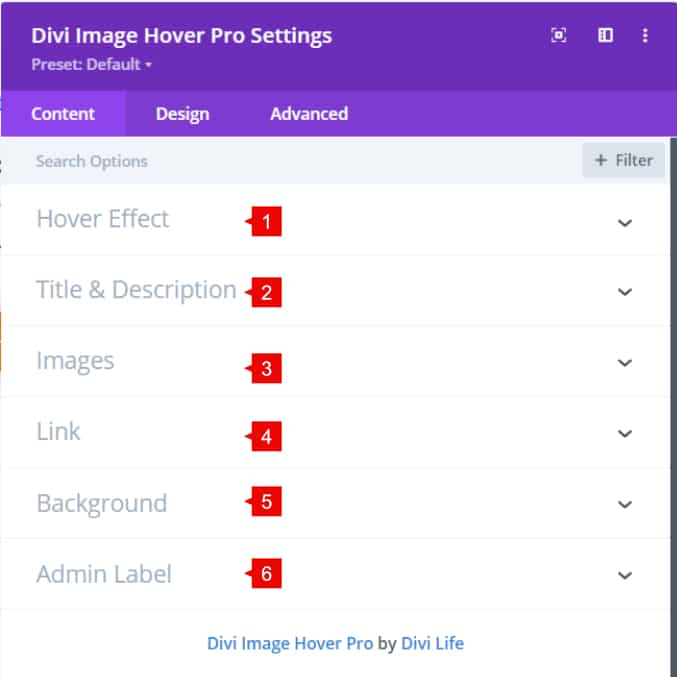
Task: Expand the Link section chevron
Action: coord(625,433)
